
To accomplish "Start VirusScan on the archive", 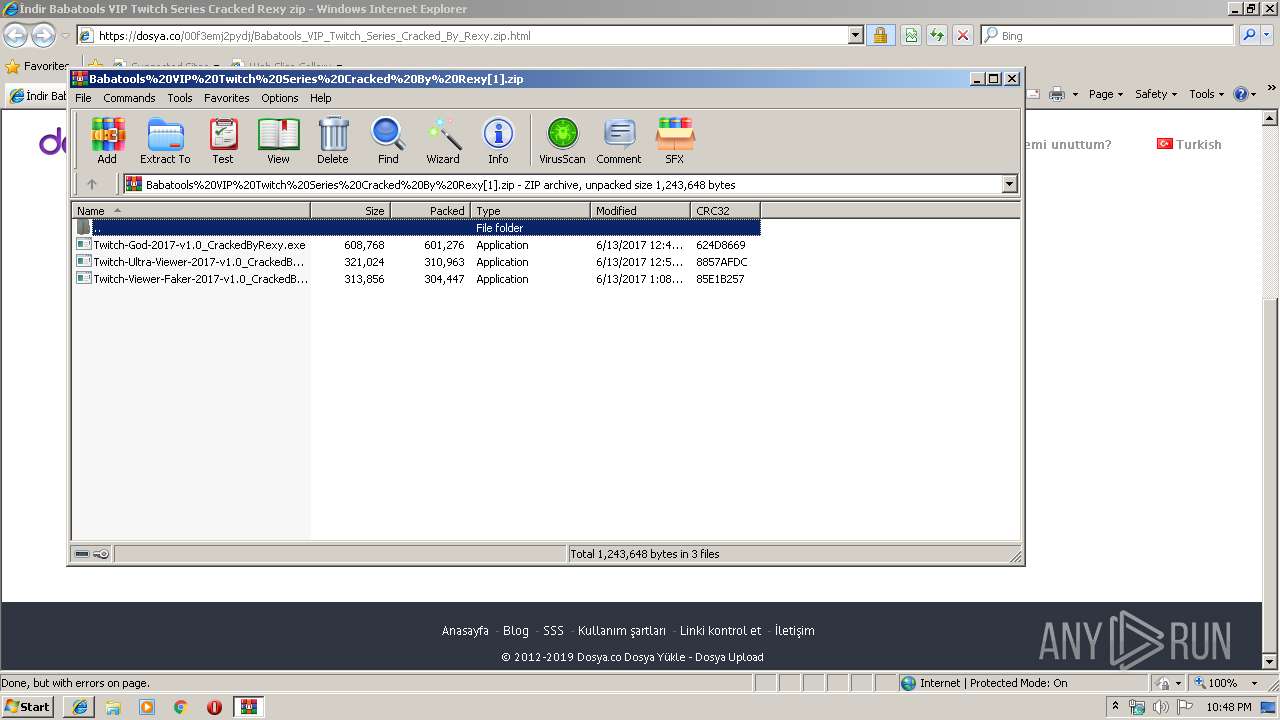I will coord(562,141).
